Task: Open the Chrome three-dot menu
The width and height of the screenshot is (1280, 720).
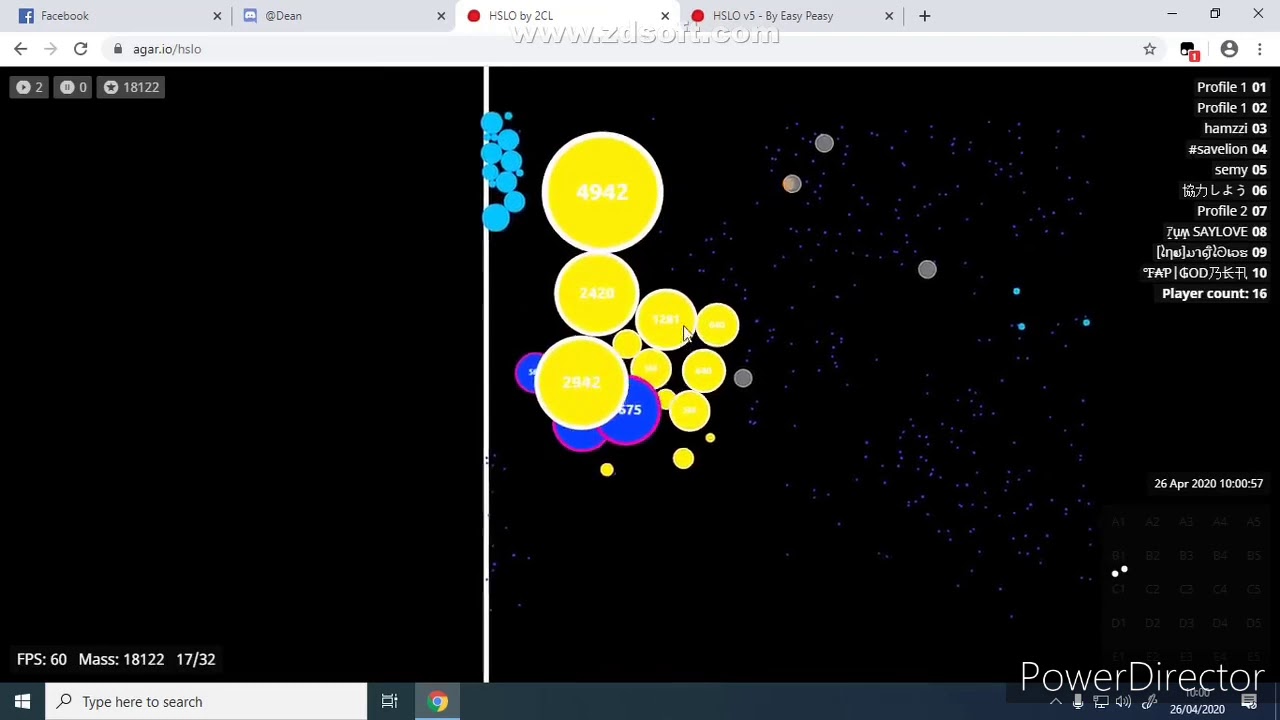Action: pyautogui.click(x=1260, y=49)
